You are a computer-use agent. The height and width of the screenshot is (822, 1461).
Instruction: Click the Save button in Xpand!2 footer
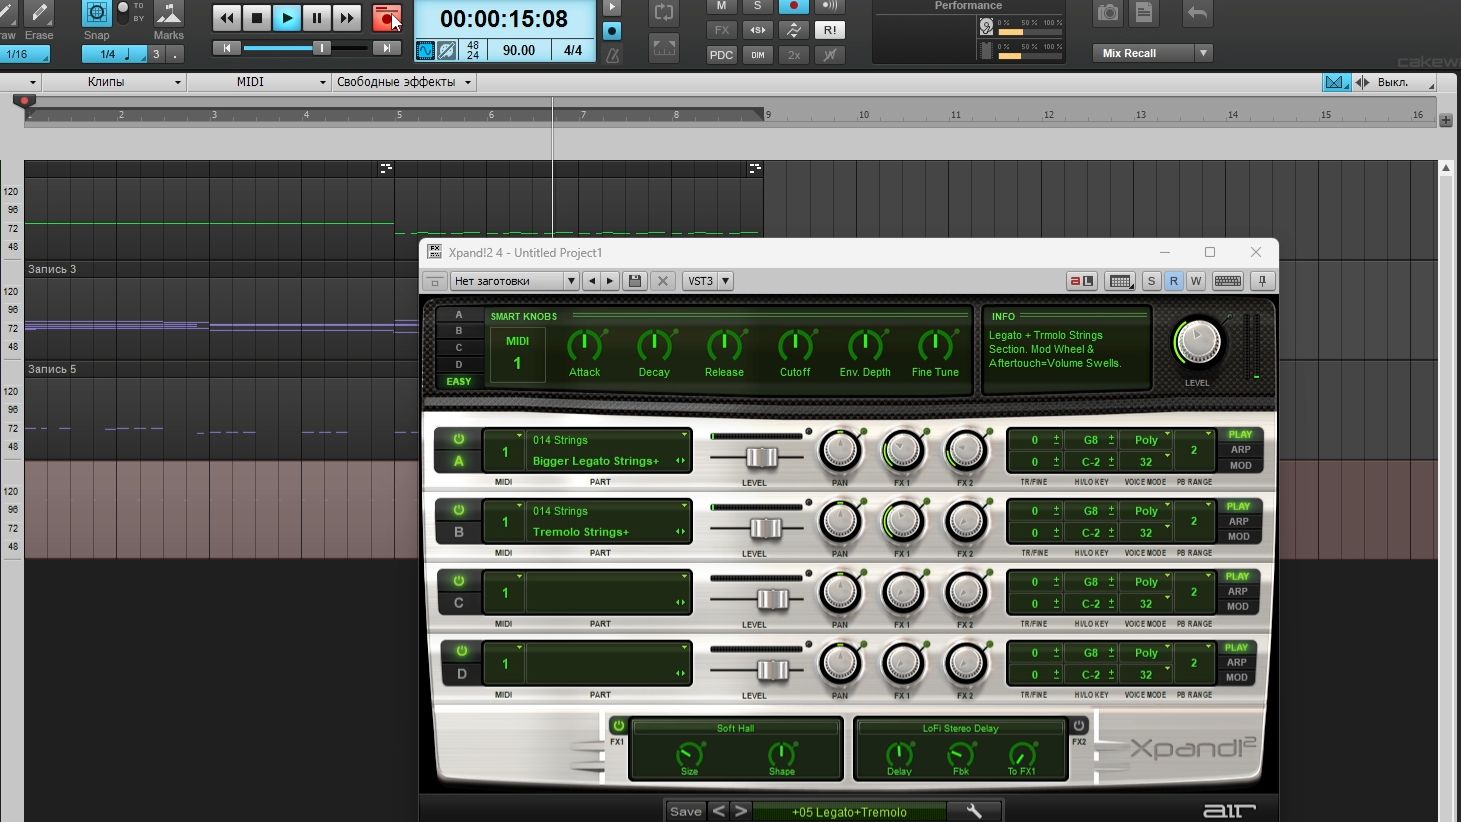pyautogui.click(x=685, y=811)
